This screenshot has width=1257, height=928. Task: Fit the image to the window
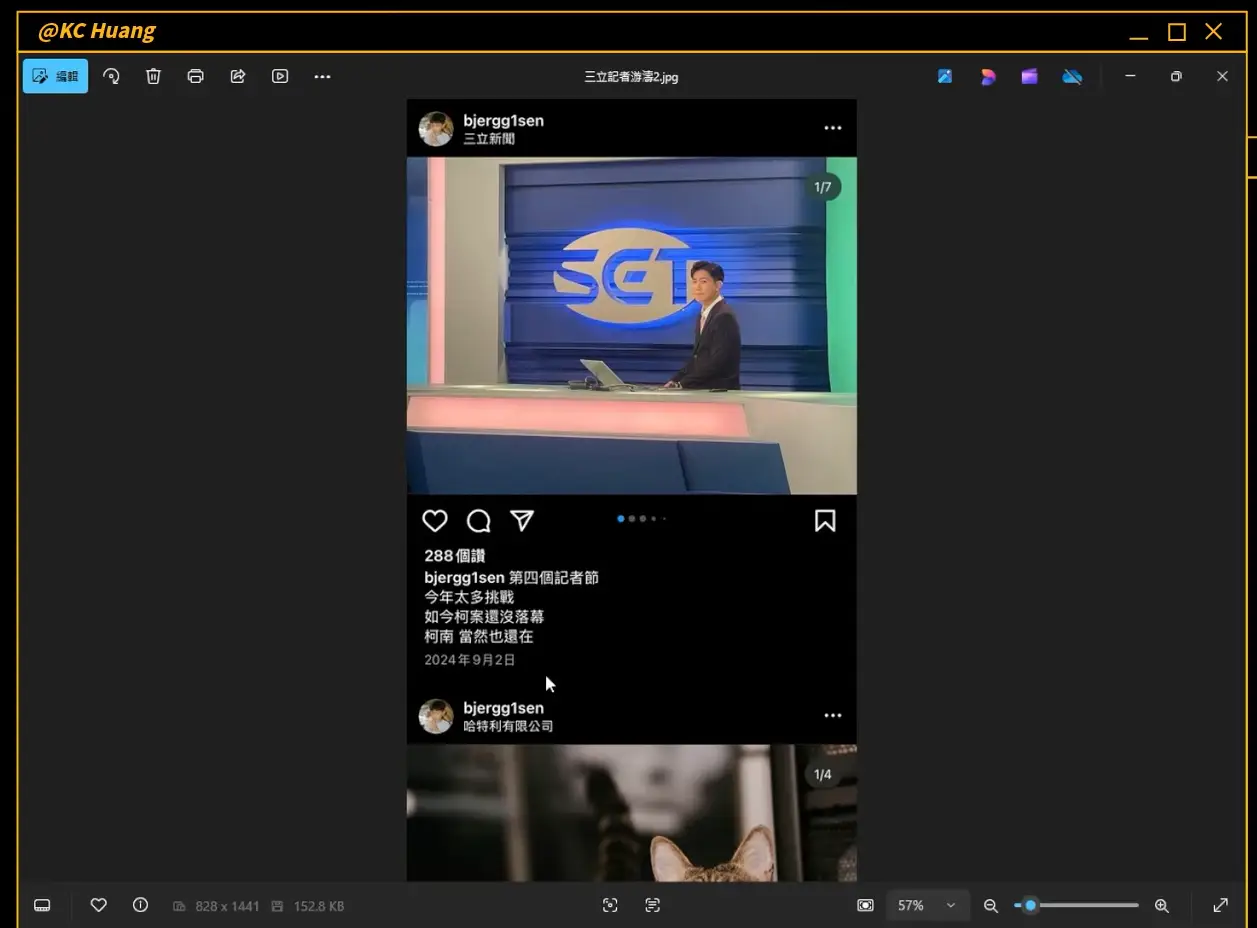click(865, 905)
